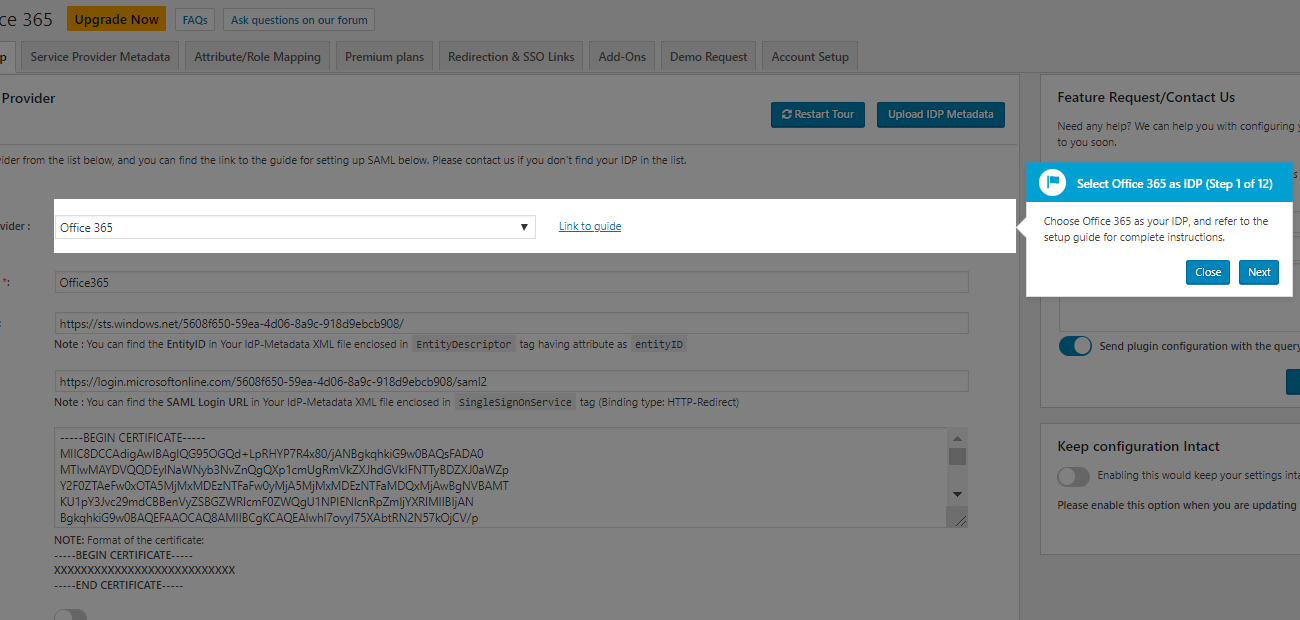Open Service Provider Metadata tab
The height and width of the screenshot is (620, 1300).
(99, 55)
